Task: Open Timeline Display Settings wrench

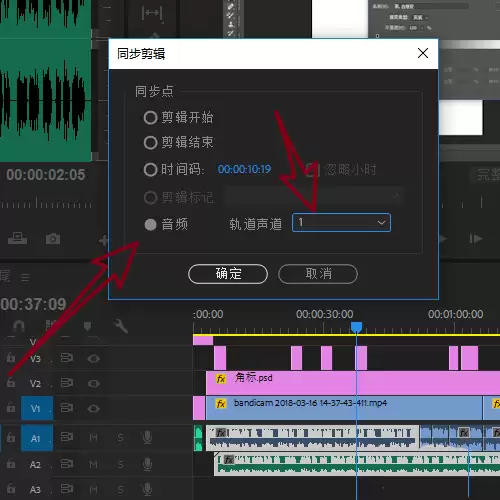Action: click(x=121, y=326)
